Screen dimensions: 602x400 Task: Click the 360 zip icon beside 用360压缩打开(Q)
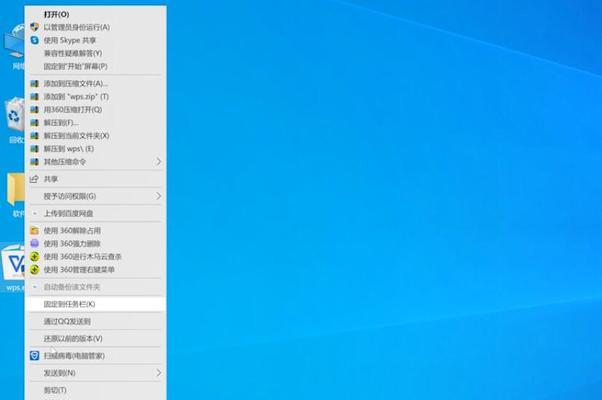35,109
